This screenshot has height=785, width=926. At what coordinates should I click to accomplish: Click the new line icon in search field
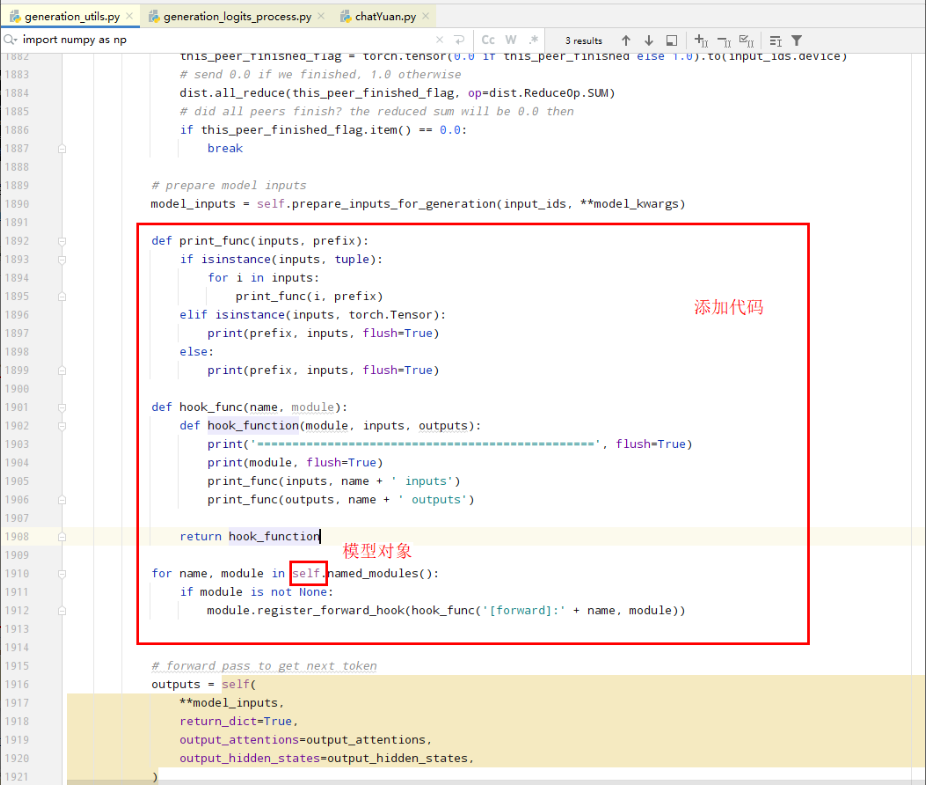[459, 40]
